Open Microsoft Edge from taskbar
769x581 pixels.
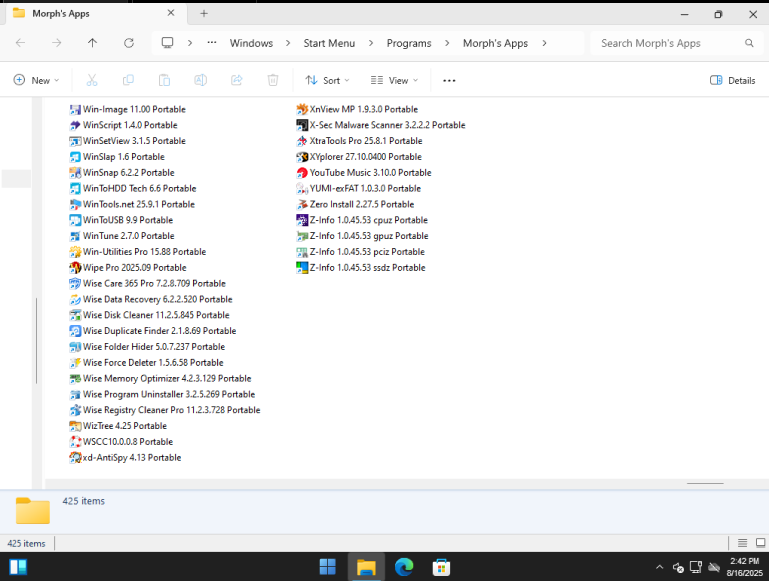[x=404, y=567]
